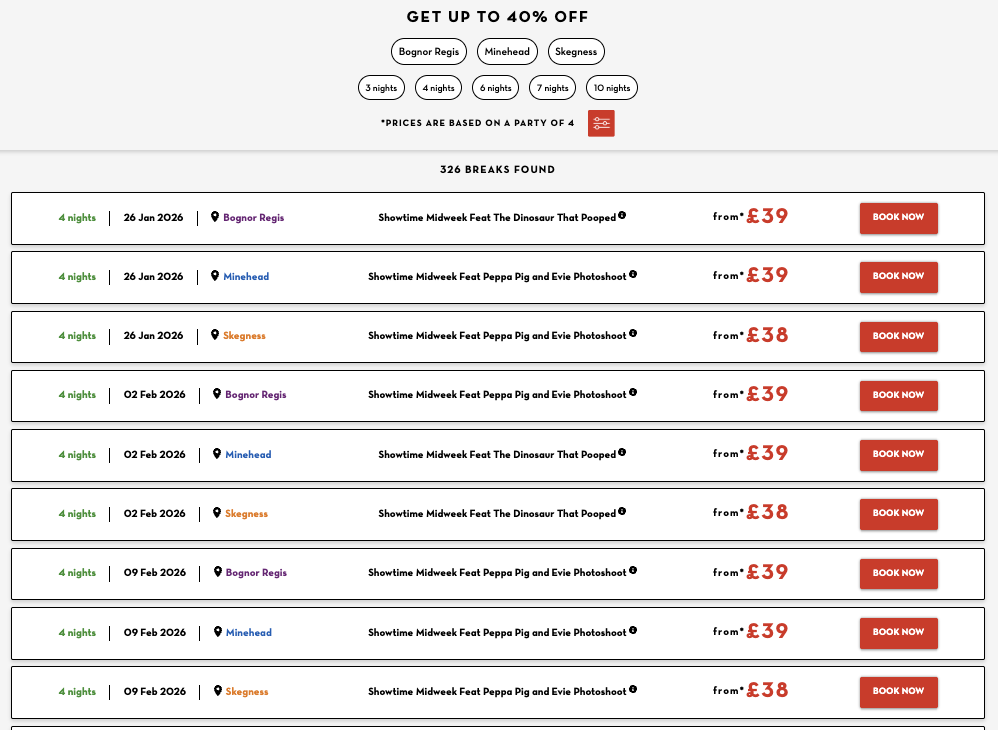Open Minehead location link for 02 Feb
The image size is (998, 730).
[x=248, y=455]
